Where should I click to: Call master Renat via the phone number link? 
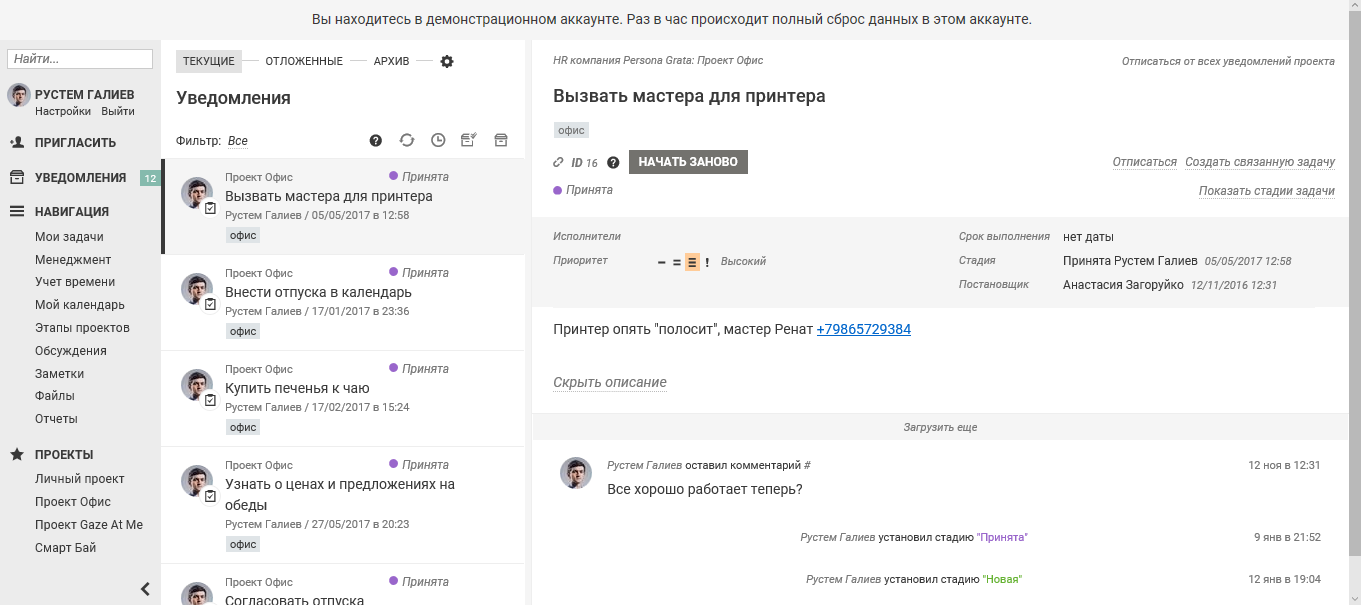(x=865, y=328)
